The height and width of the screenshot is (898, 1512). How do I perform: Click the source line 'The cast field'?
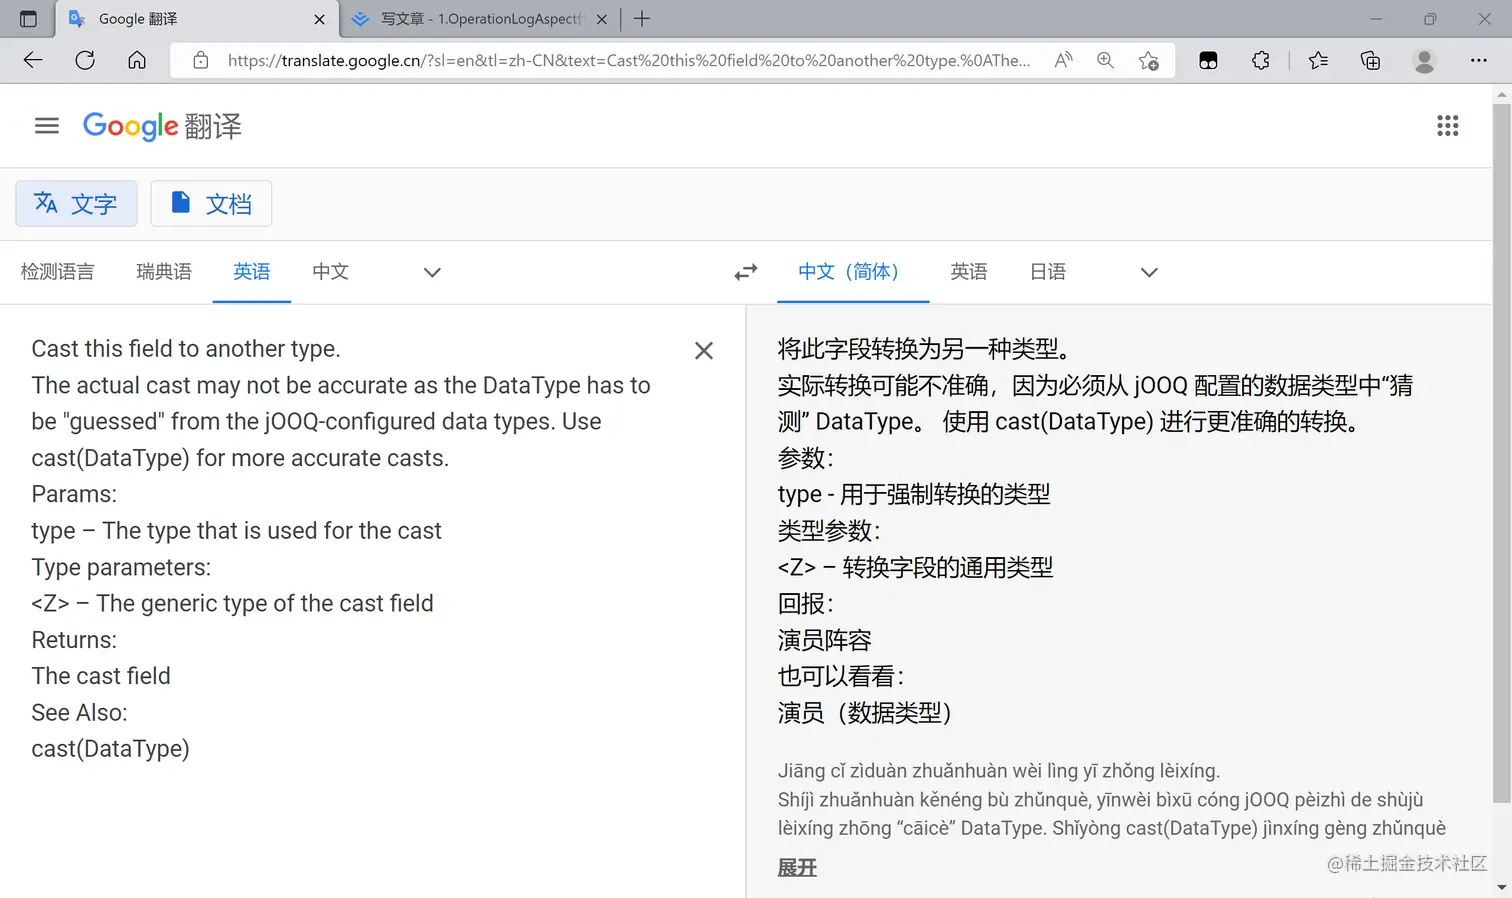[101, 676]
